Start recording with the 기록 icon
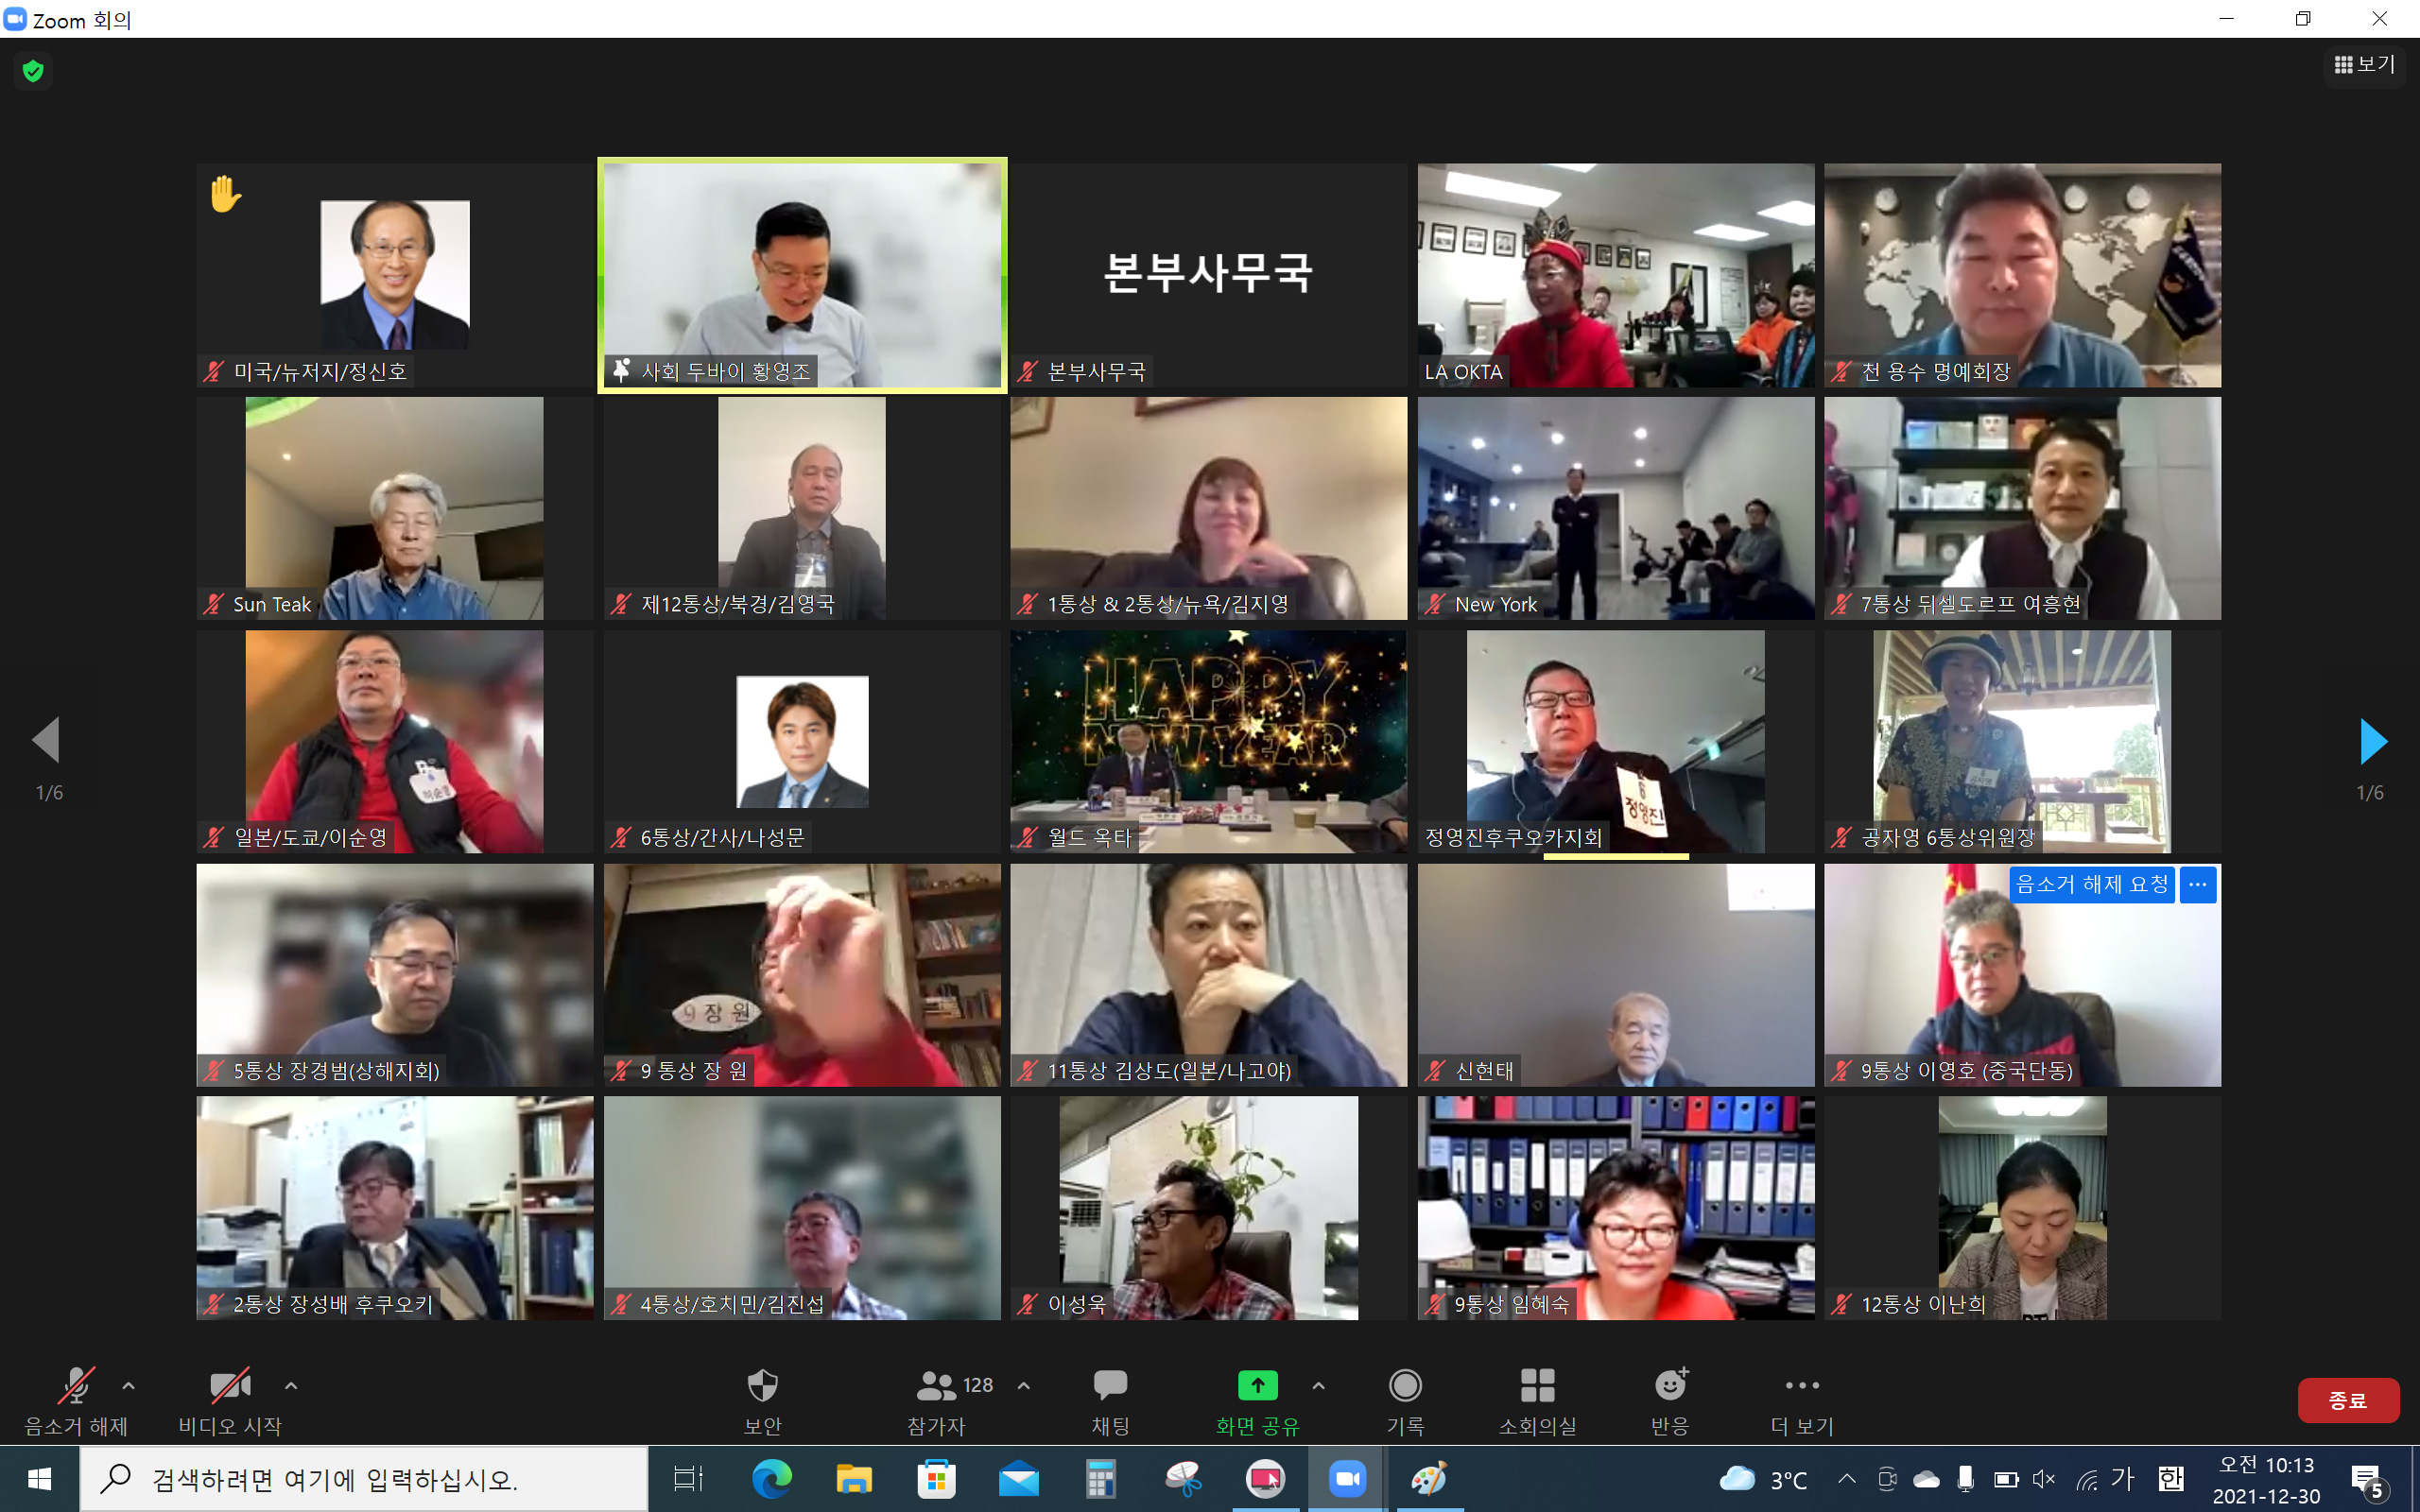The image size is (2420, 1512). 1405,1386
